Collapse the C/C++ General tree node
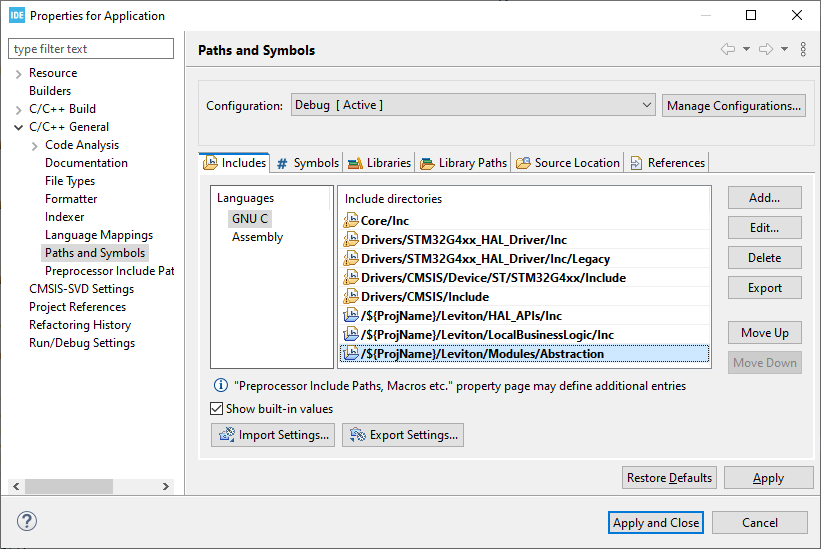Image resolution: width=821 pixels, height=549 pixels. click(x=19, y=127)
